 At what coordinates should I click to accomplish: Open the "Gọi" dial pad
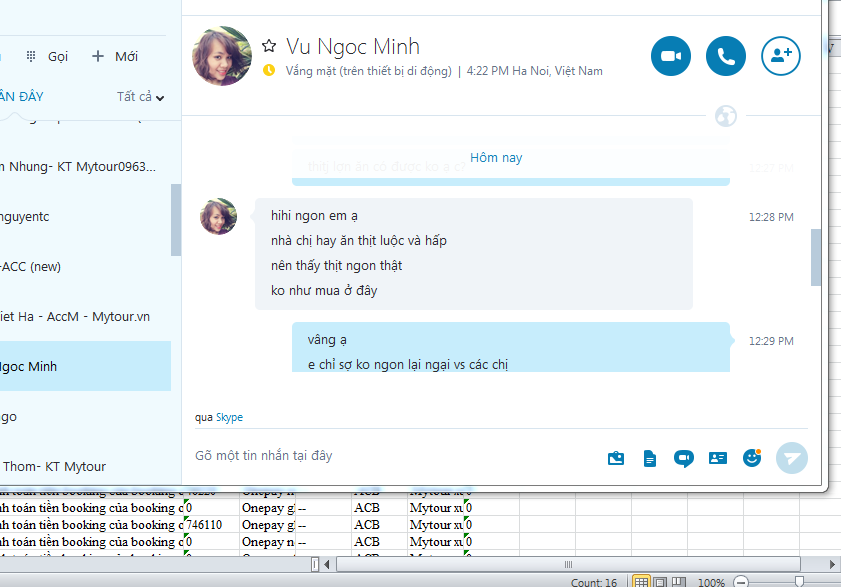(47, 56)
